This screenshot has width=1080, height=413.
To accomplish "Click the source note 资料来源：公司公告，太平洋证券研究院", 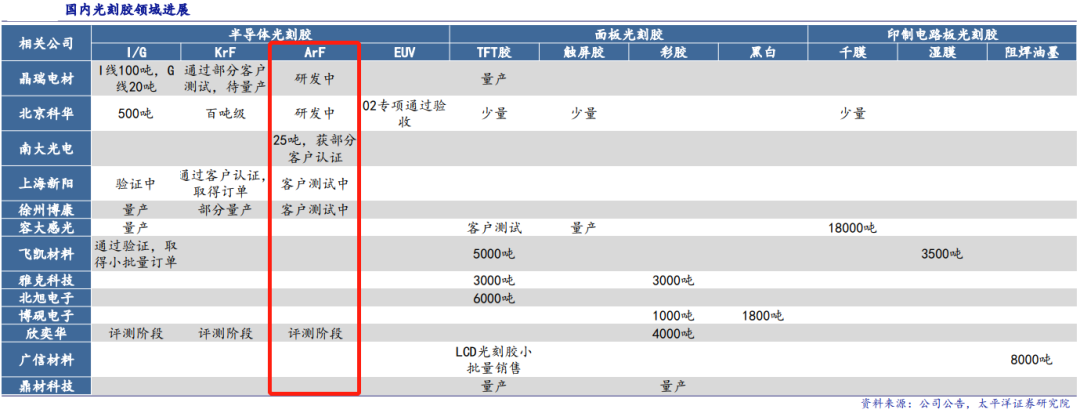I will (x=966, y=403).
